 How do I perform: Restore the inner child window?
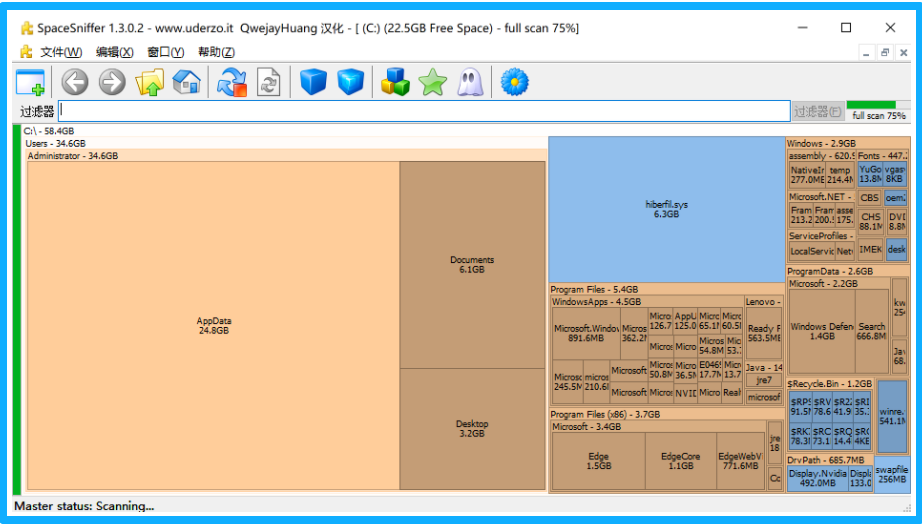tap(885, 53)
